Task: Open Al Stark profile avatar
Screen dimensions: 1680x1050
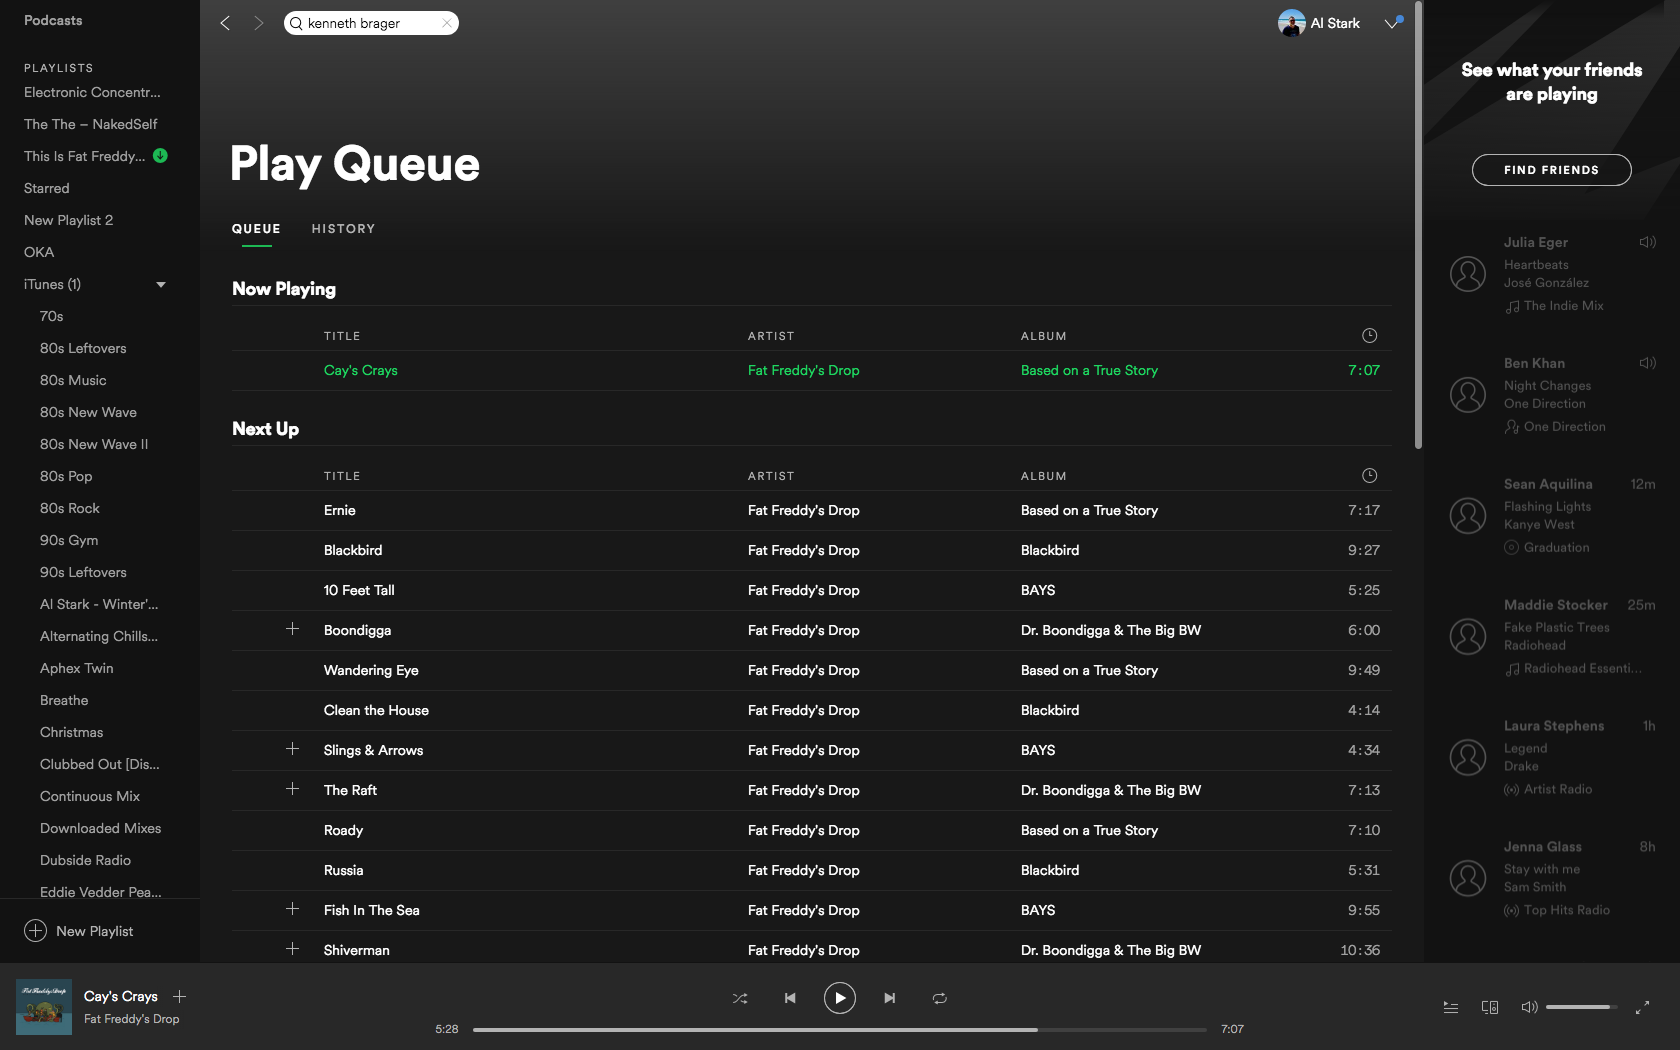Action: [1292, 23]
